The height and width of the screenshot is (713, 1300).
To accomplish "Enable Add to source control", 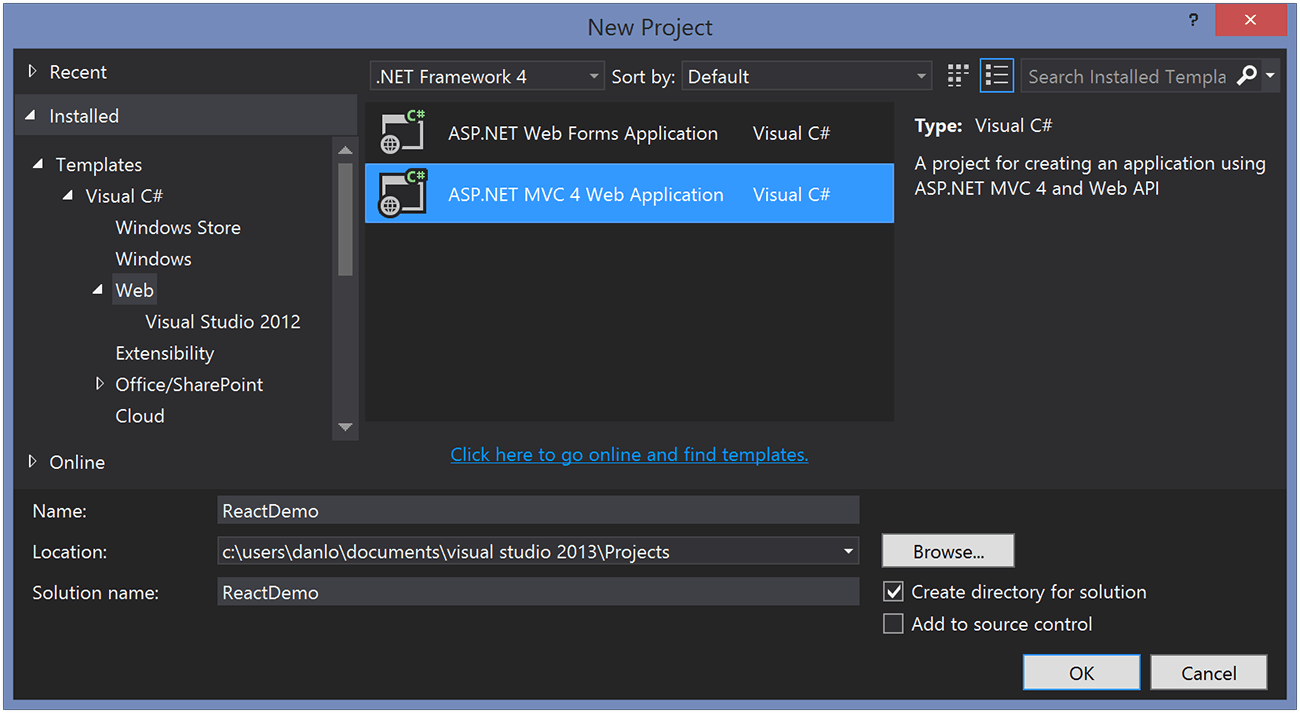I will [x=894, y=624].
